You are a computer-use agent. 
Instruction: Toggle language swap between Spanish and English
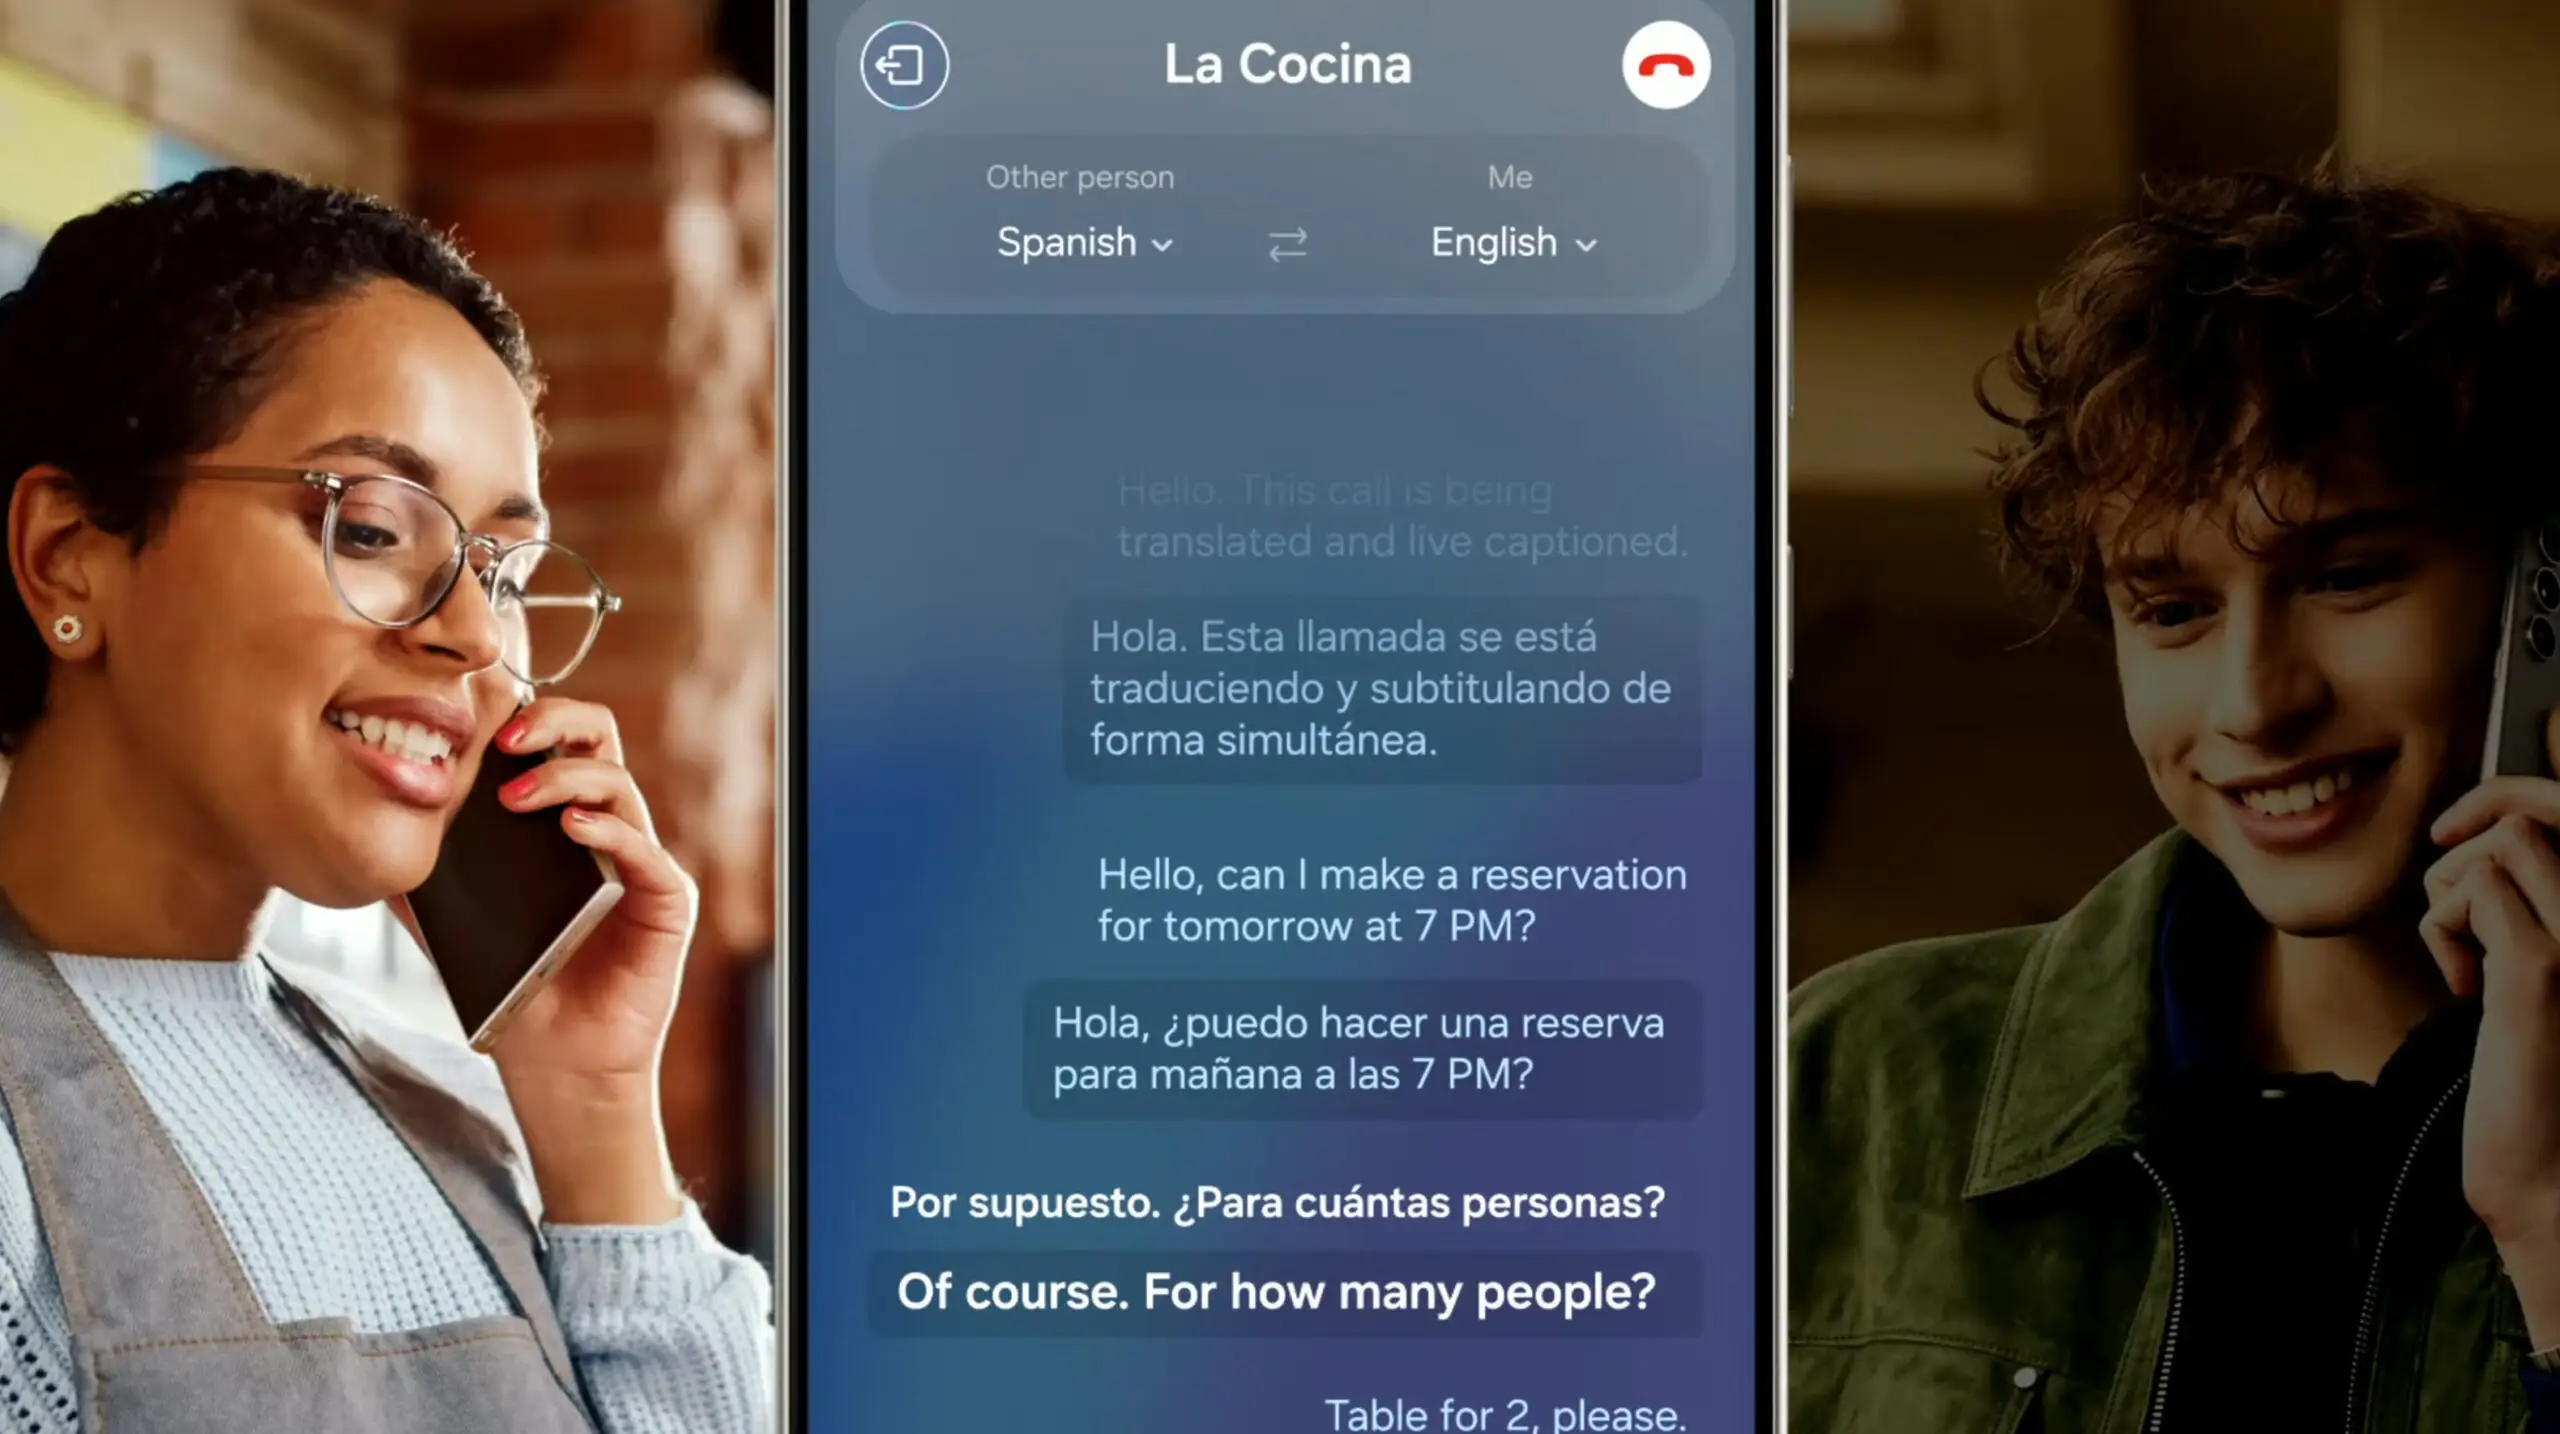pos(1282,243)
